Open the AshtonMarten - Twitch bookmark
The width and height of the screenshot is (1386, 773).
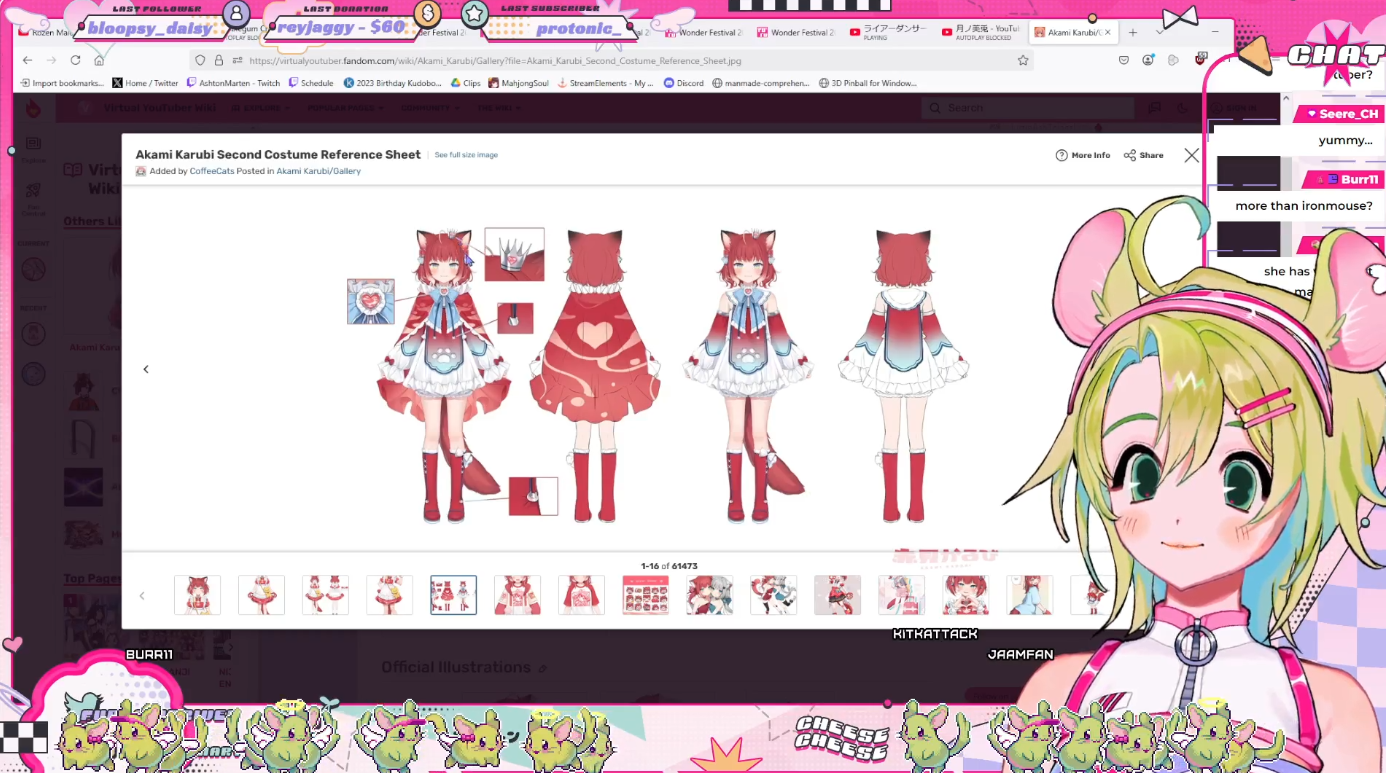click(x=233, y=83)
